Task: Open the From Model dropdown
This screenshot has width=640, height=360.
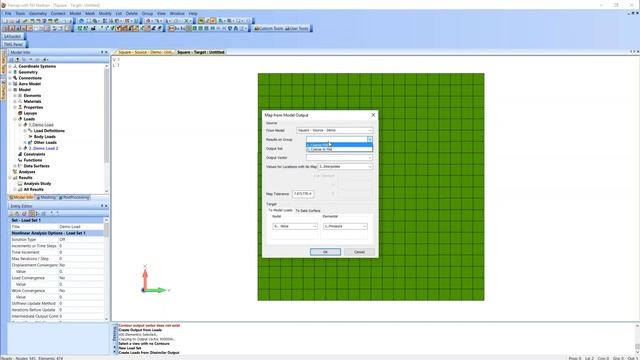Action: 334,130
